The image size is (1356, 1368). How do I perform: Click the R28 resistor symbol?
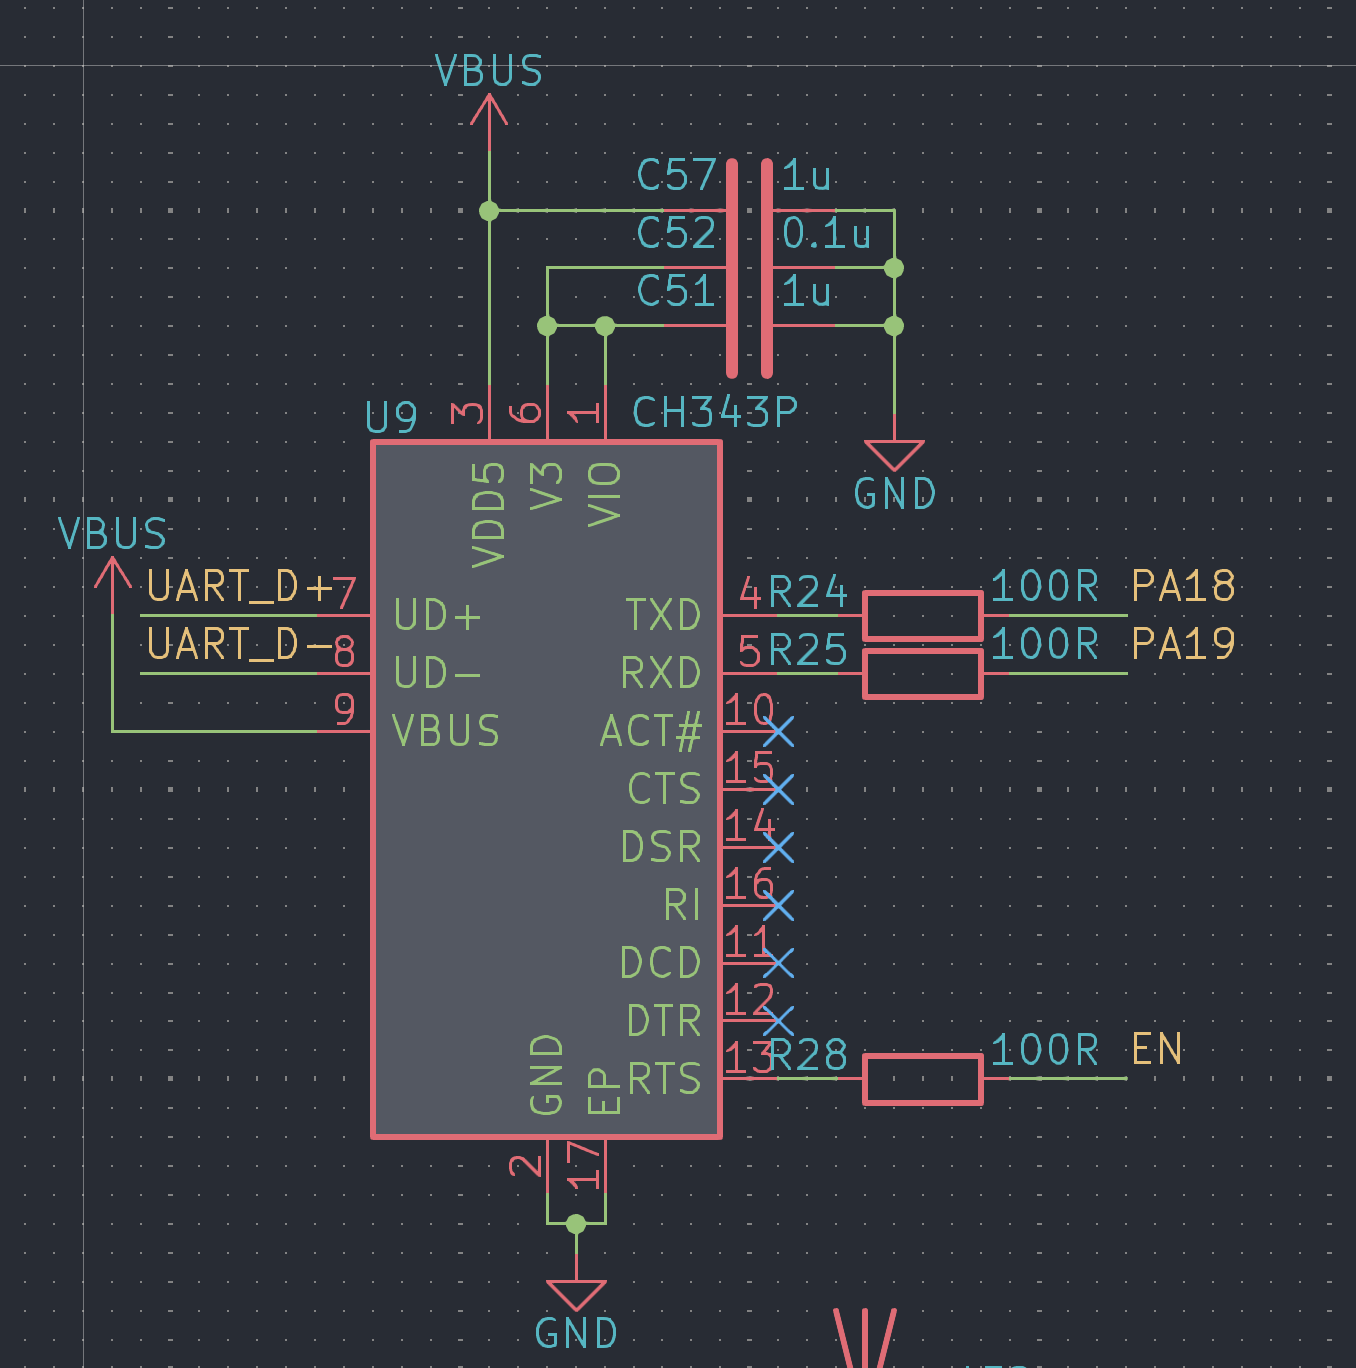[922, 1079]
